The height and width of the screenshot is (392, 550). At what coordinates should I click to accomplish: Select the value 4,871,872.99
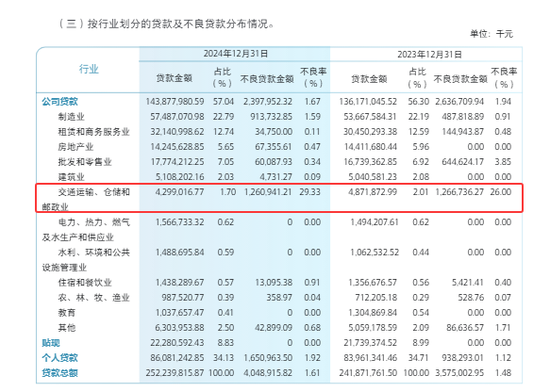click(373, 192)
